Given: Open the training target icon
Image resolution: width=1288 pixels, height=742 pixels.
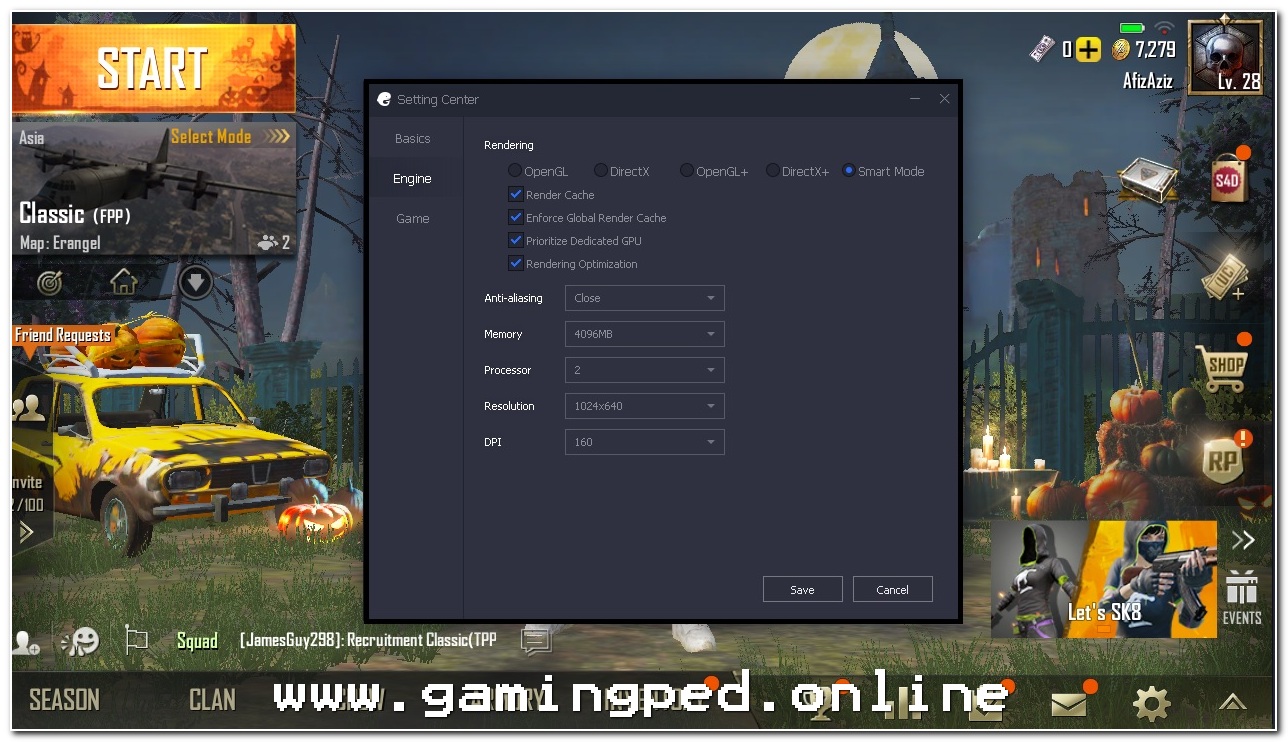Looking at the screenshot, I should (50, 283).
